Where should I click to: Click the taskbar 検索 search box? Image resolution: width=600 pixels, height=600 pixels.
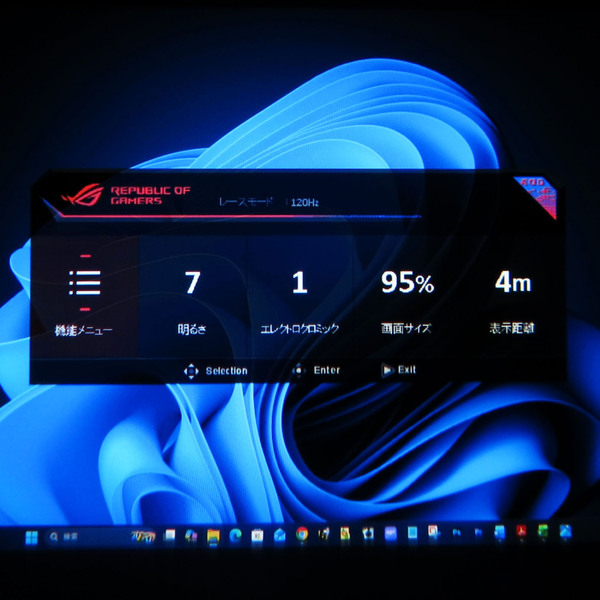click(x=100, y=536)
